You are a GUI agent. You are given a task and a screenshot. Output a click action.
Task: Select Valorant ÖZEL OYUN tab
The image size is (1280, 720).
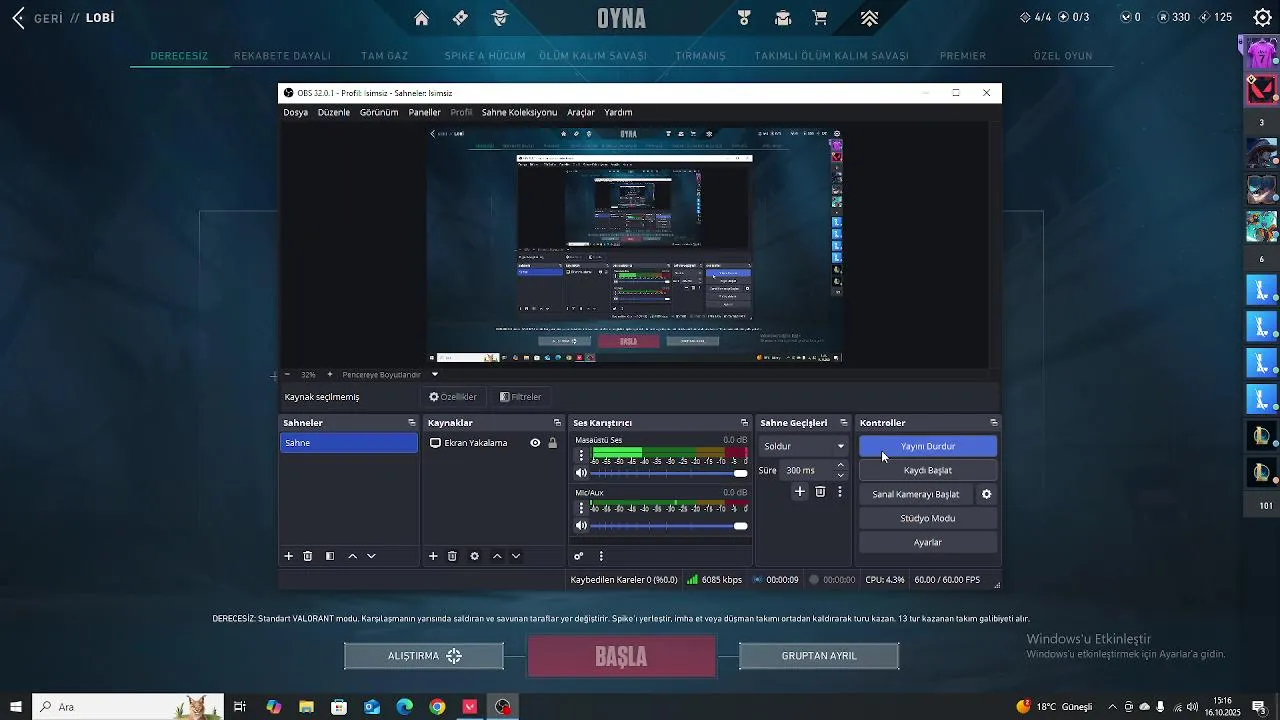pyautogui.click(x=1063, y=56)
